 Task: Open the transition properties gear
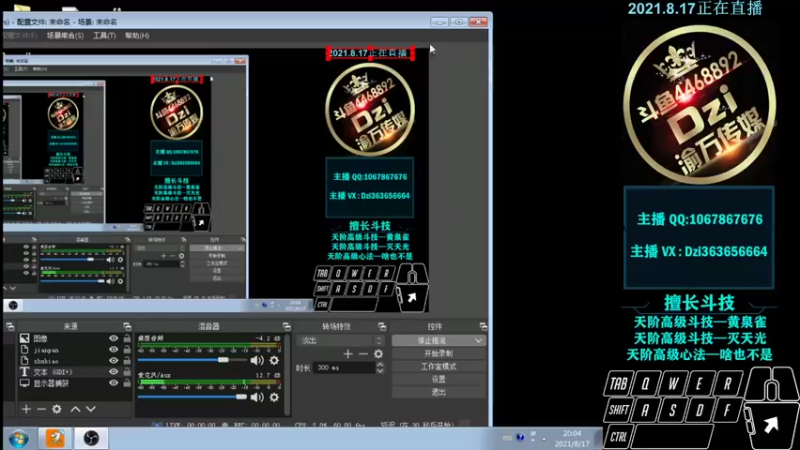click(x=378, y=354)
